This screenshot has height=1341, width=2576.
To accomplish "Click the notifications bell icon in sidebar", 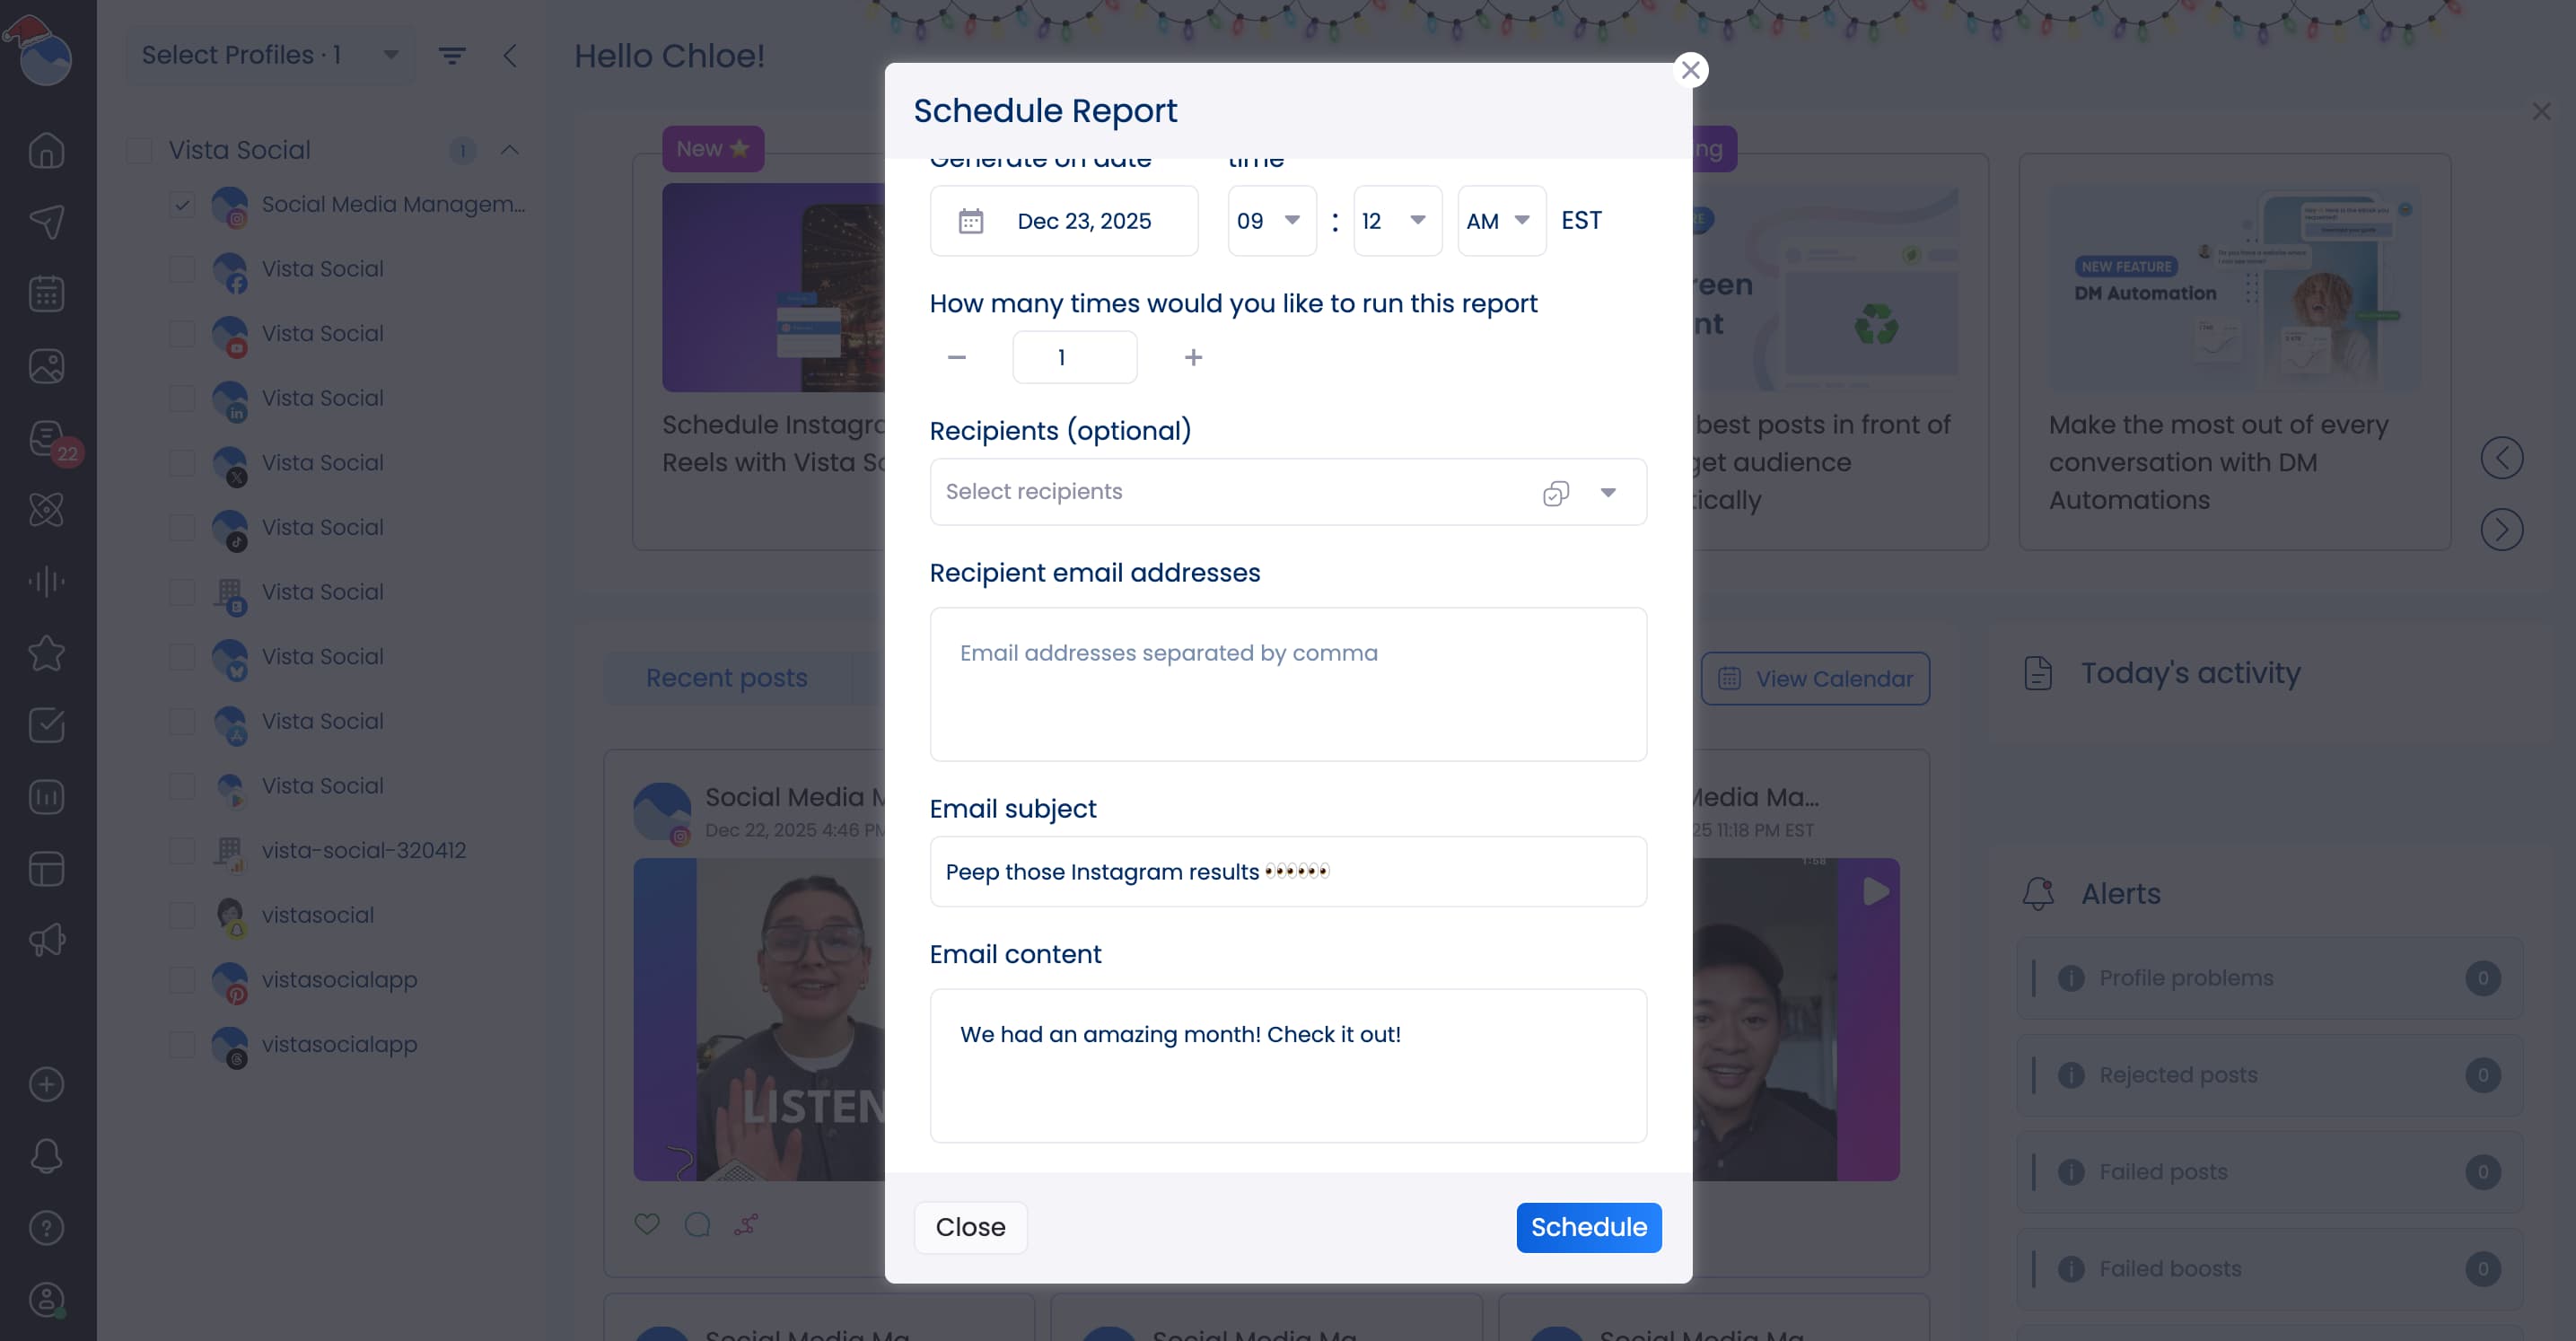I will pyautogui.click(x=46, y=1156).
